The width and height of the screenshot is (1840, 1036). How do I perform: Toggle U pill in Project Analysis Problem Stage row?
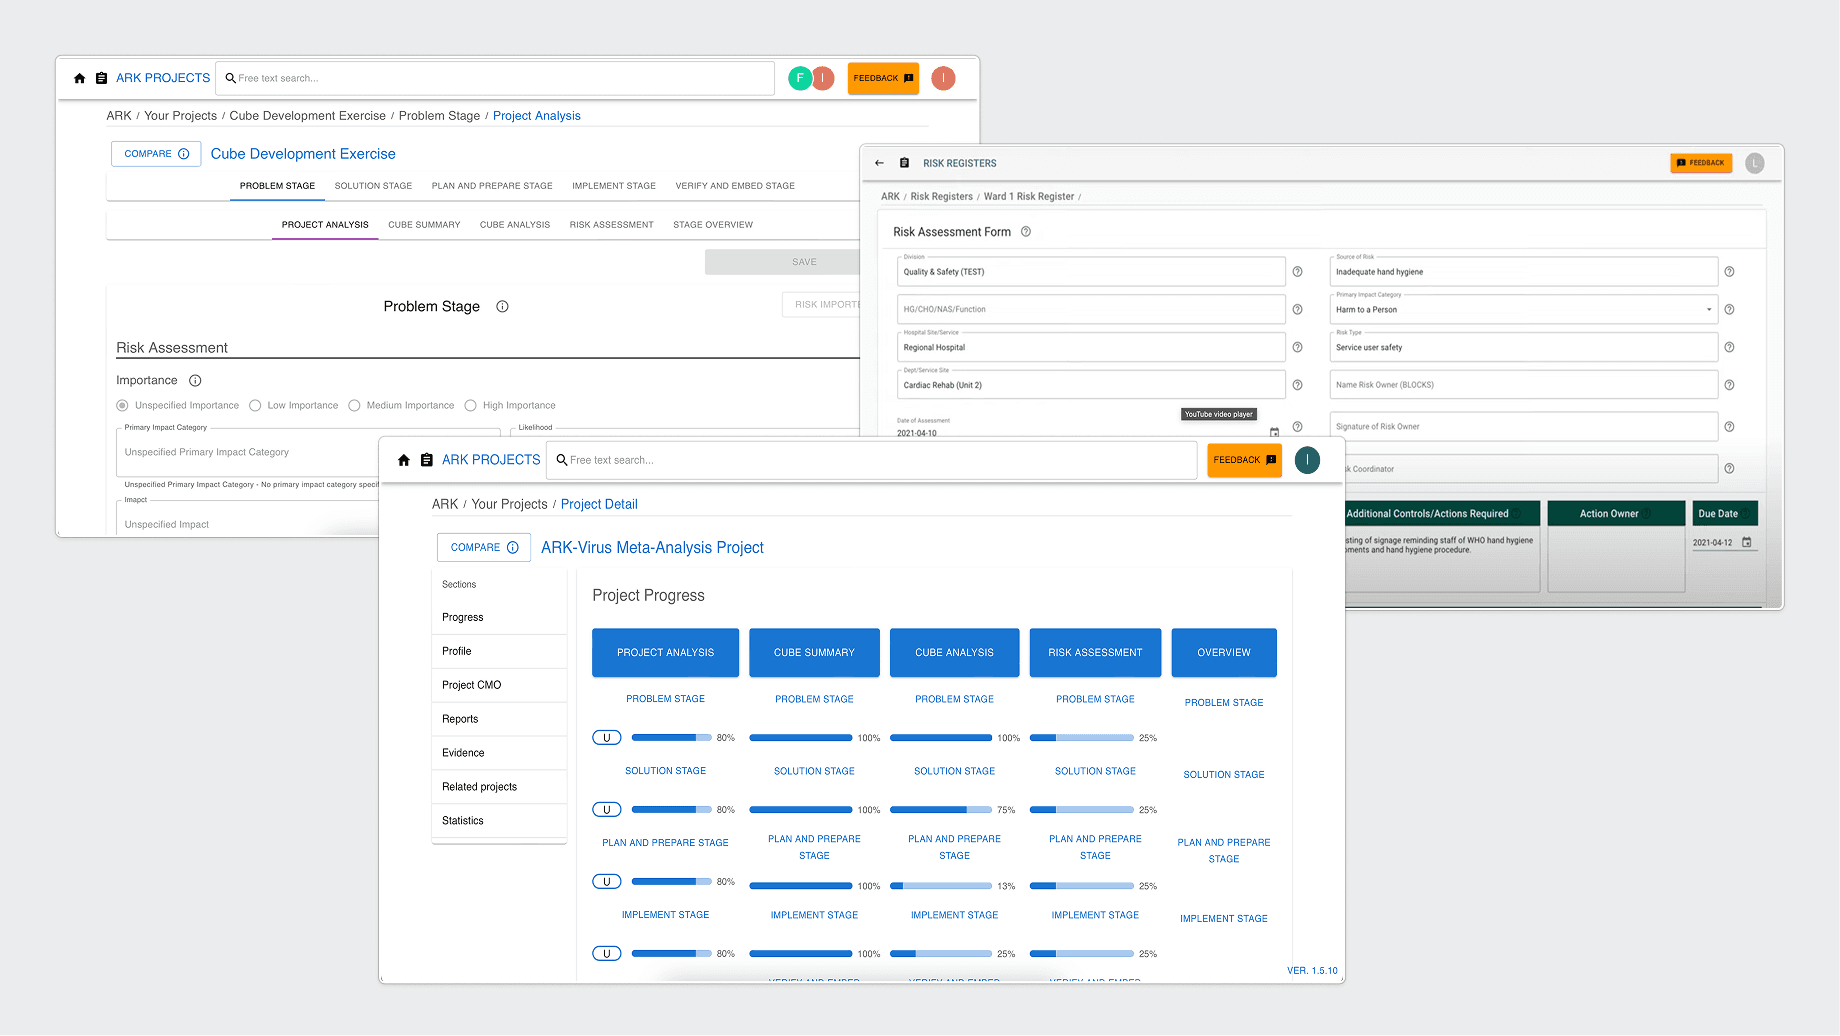coord(607,738)
